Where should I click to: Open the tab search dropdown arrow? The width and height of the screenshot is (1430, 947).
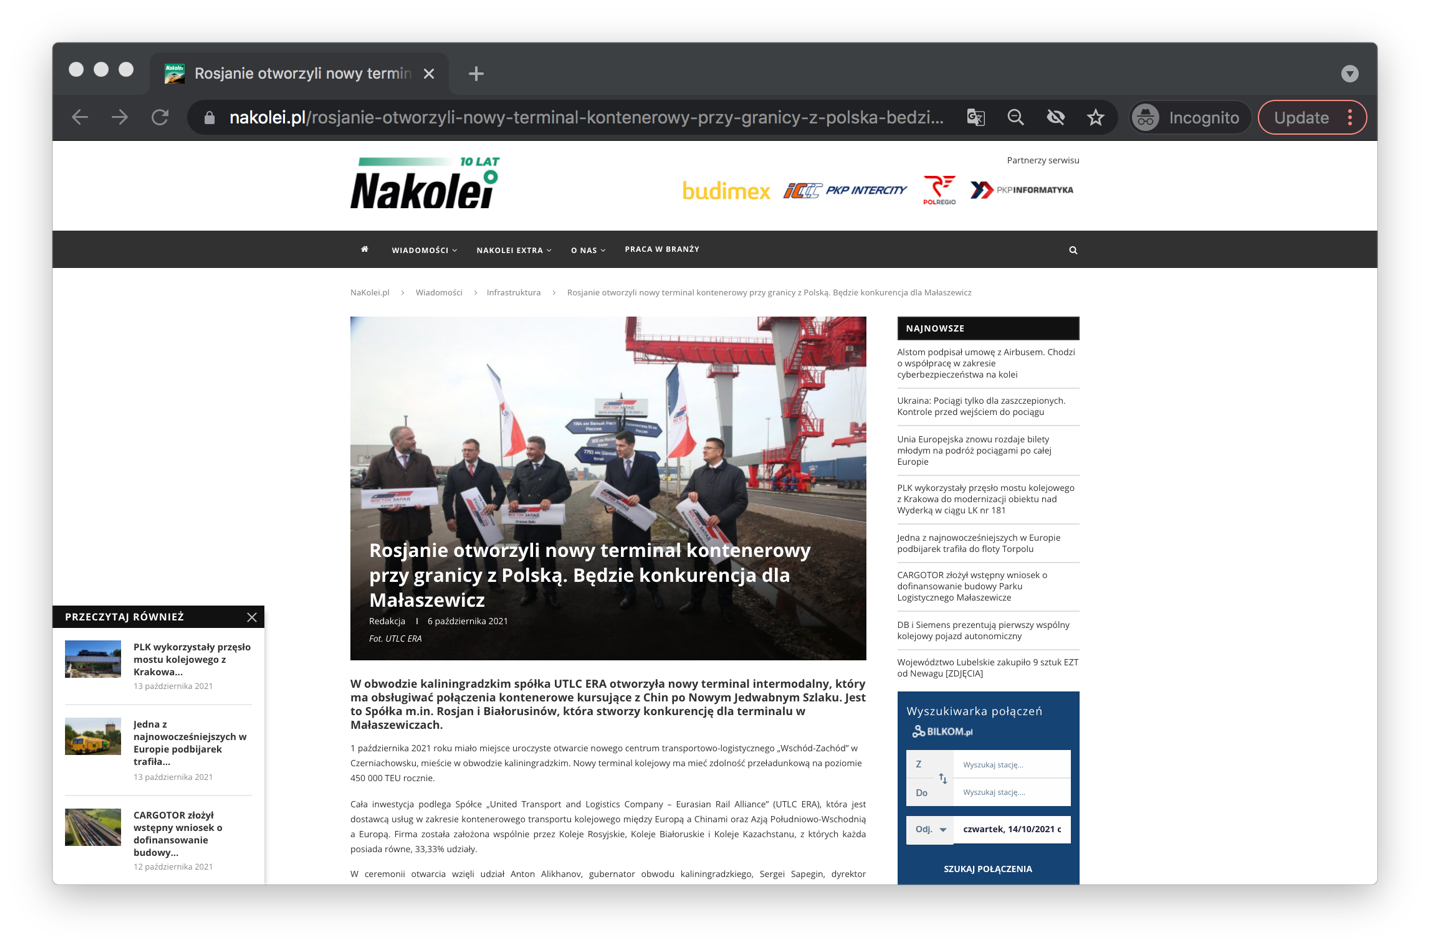(x=1350, y=74)
